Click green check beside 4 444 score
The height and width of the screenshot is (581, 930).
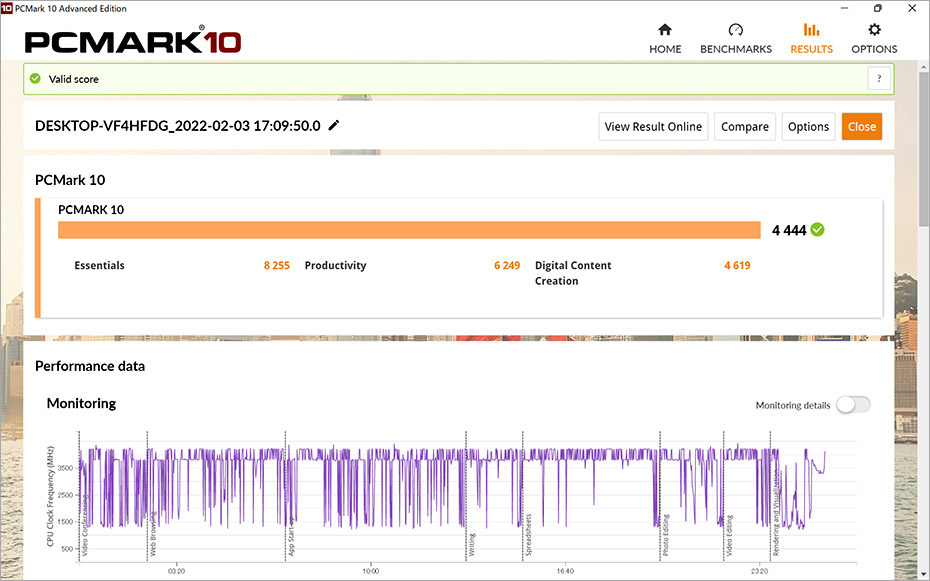point(818,230)
